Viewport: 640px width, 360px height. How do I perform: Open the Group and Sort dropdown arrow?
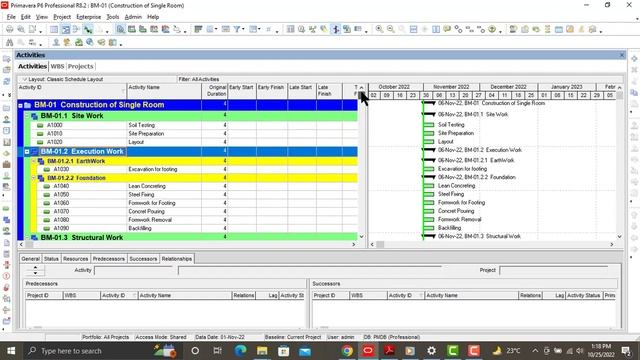click(260, 29)
